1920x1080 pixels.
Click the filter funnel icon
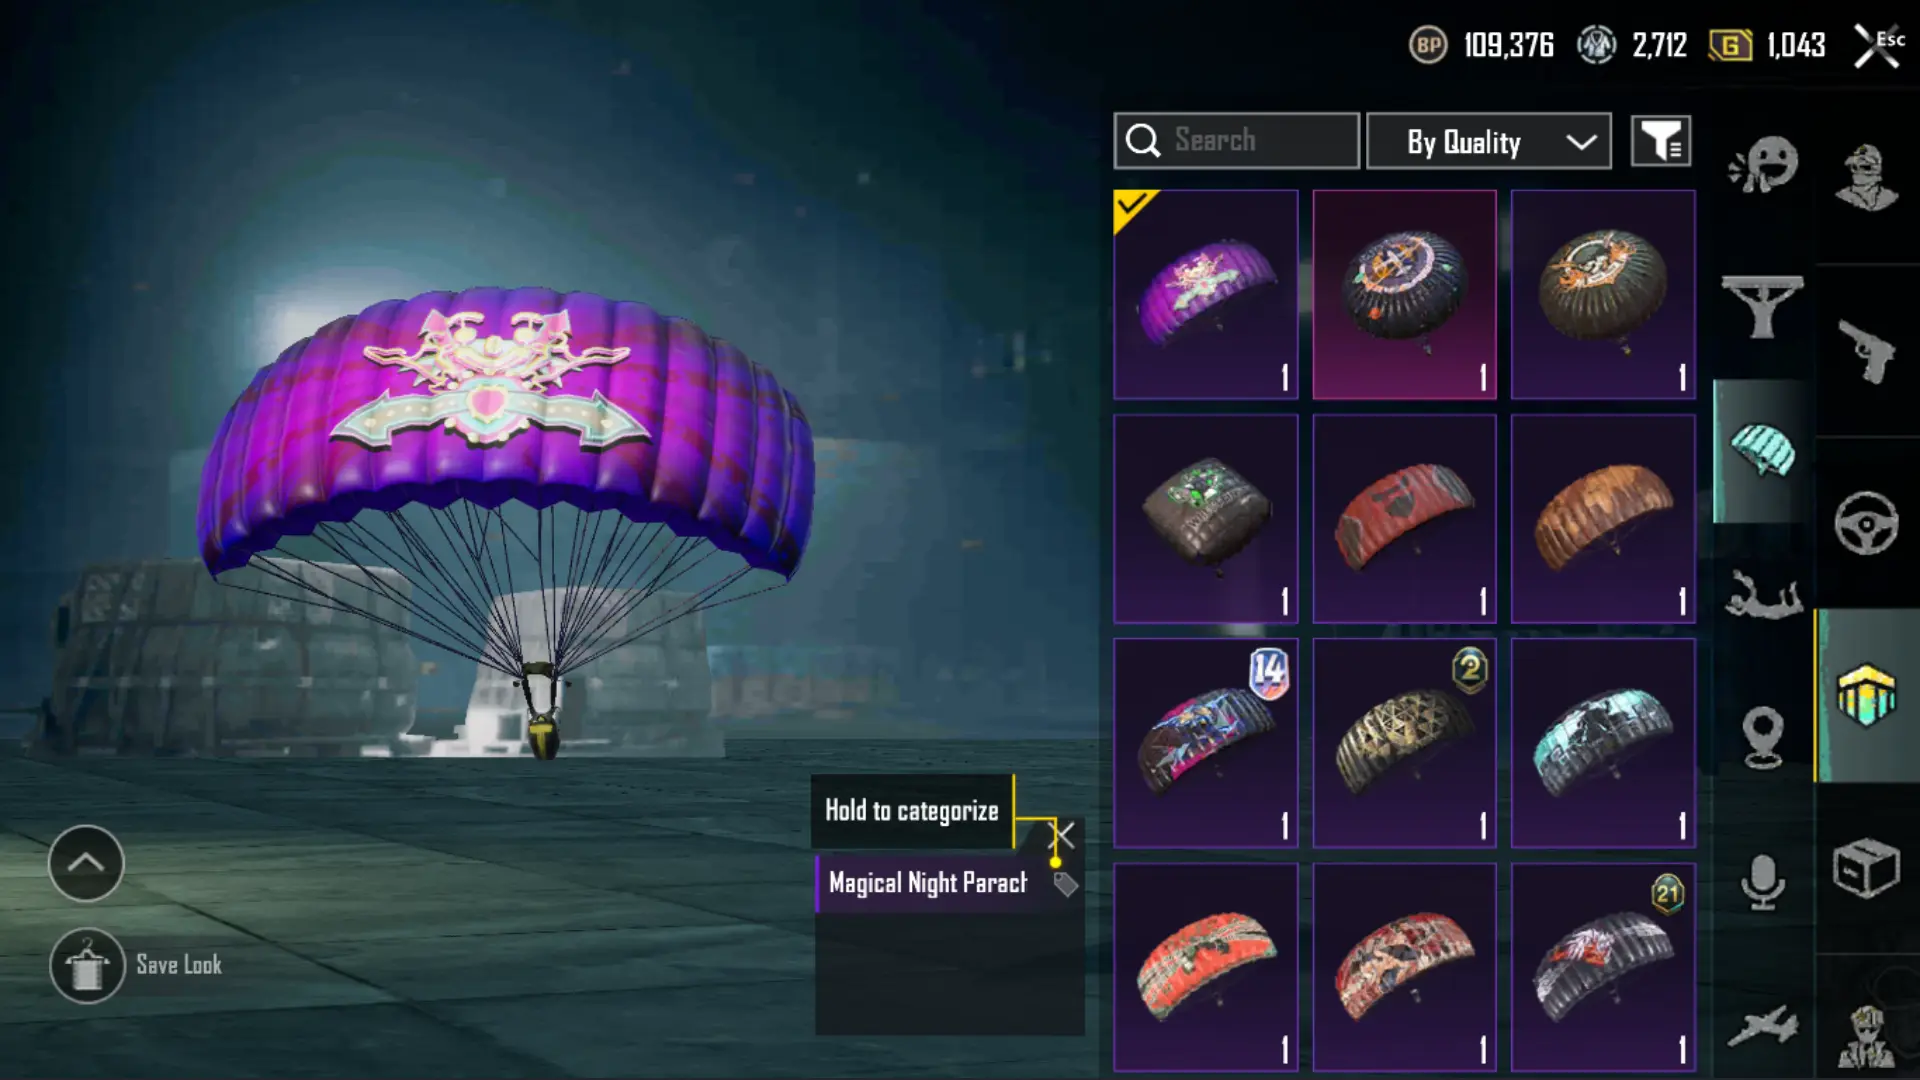coord(1661,141)
